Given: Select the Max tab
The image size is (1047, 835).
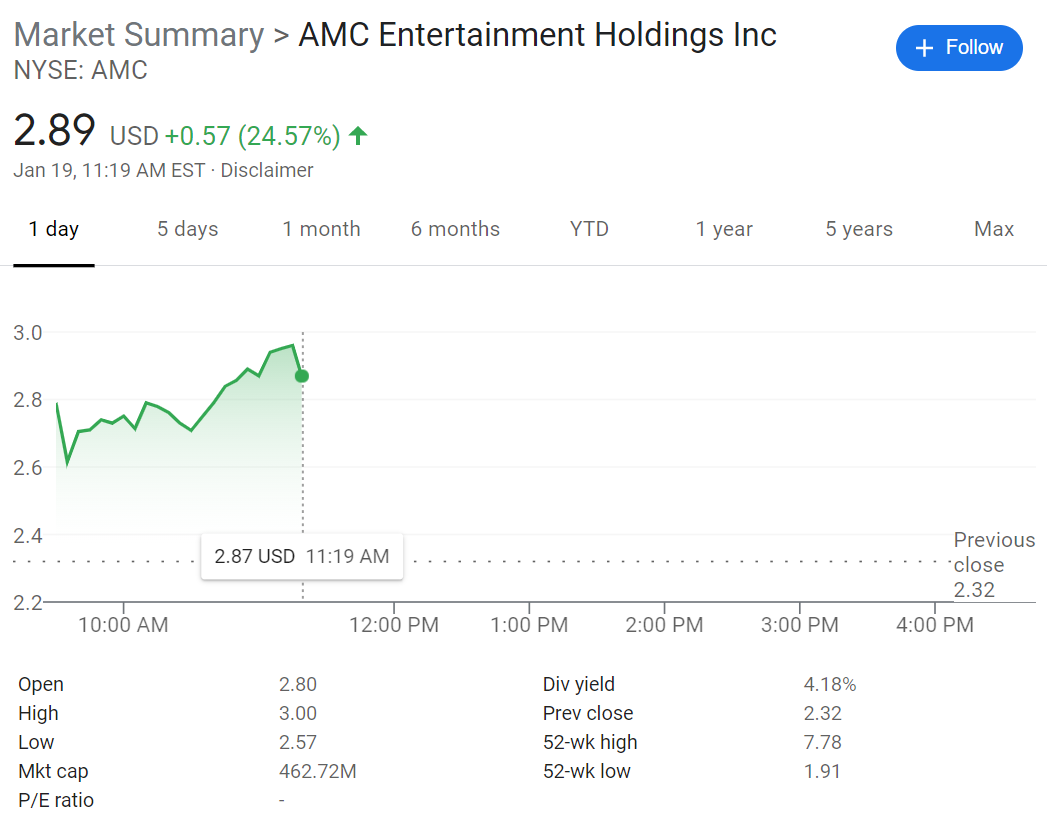Looking at the screenshot, I should coord(994,229).
